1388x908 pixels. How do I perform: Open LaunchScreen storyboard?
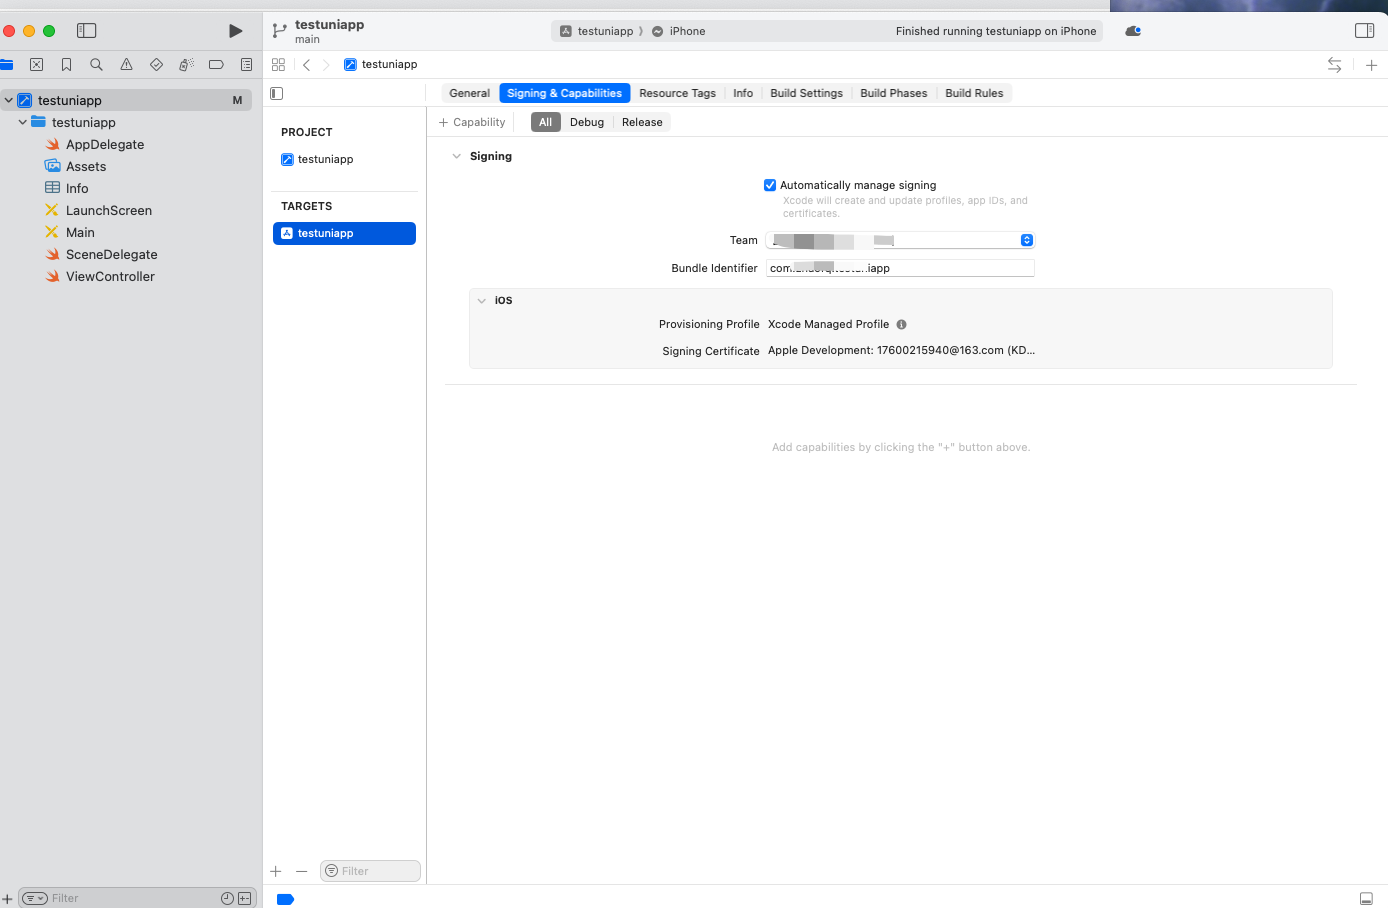click(109, 210)
